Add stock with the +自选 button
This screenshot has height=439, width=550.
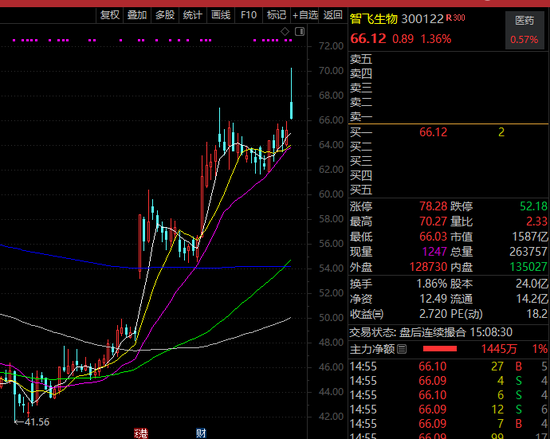click(x=305, y=15)
